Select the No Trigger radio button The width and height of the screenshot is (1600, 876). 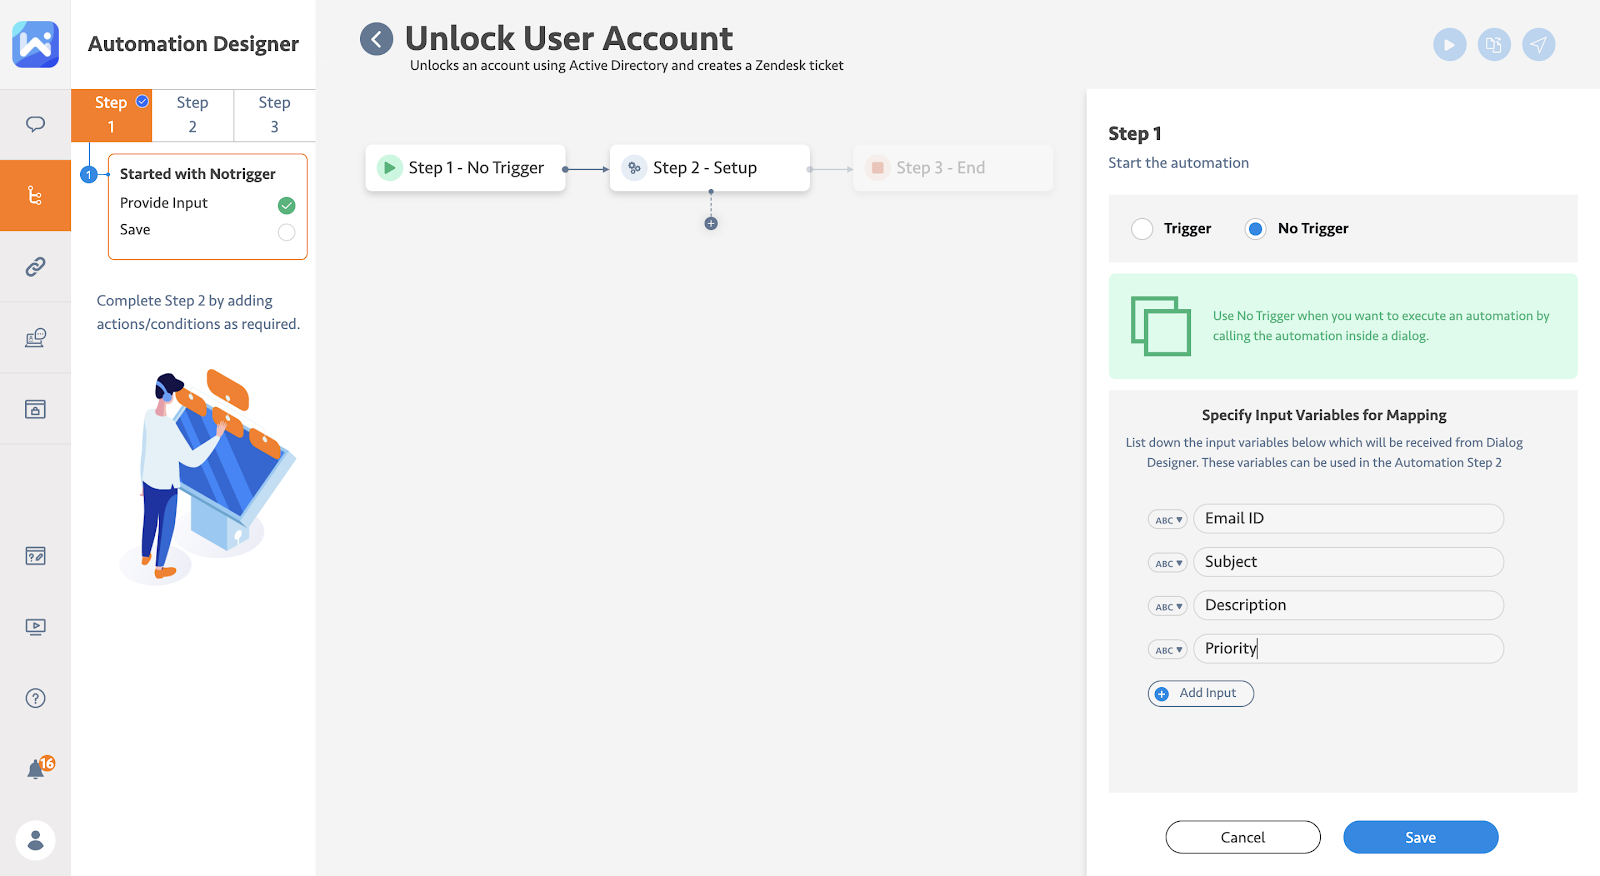pyautogui.click(x=1255, y=229)
